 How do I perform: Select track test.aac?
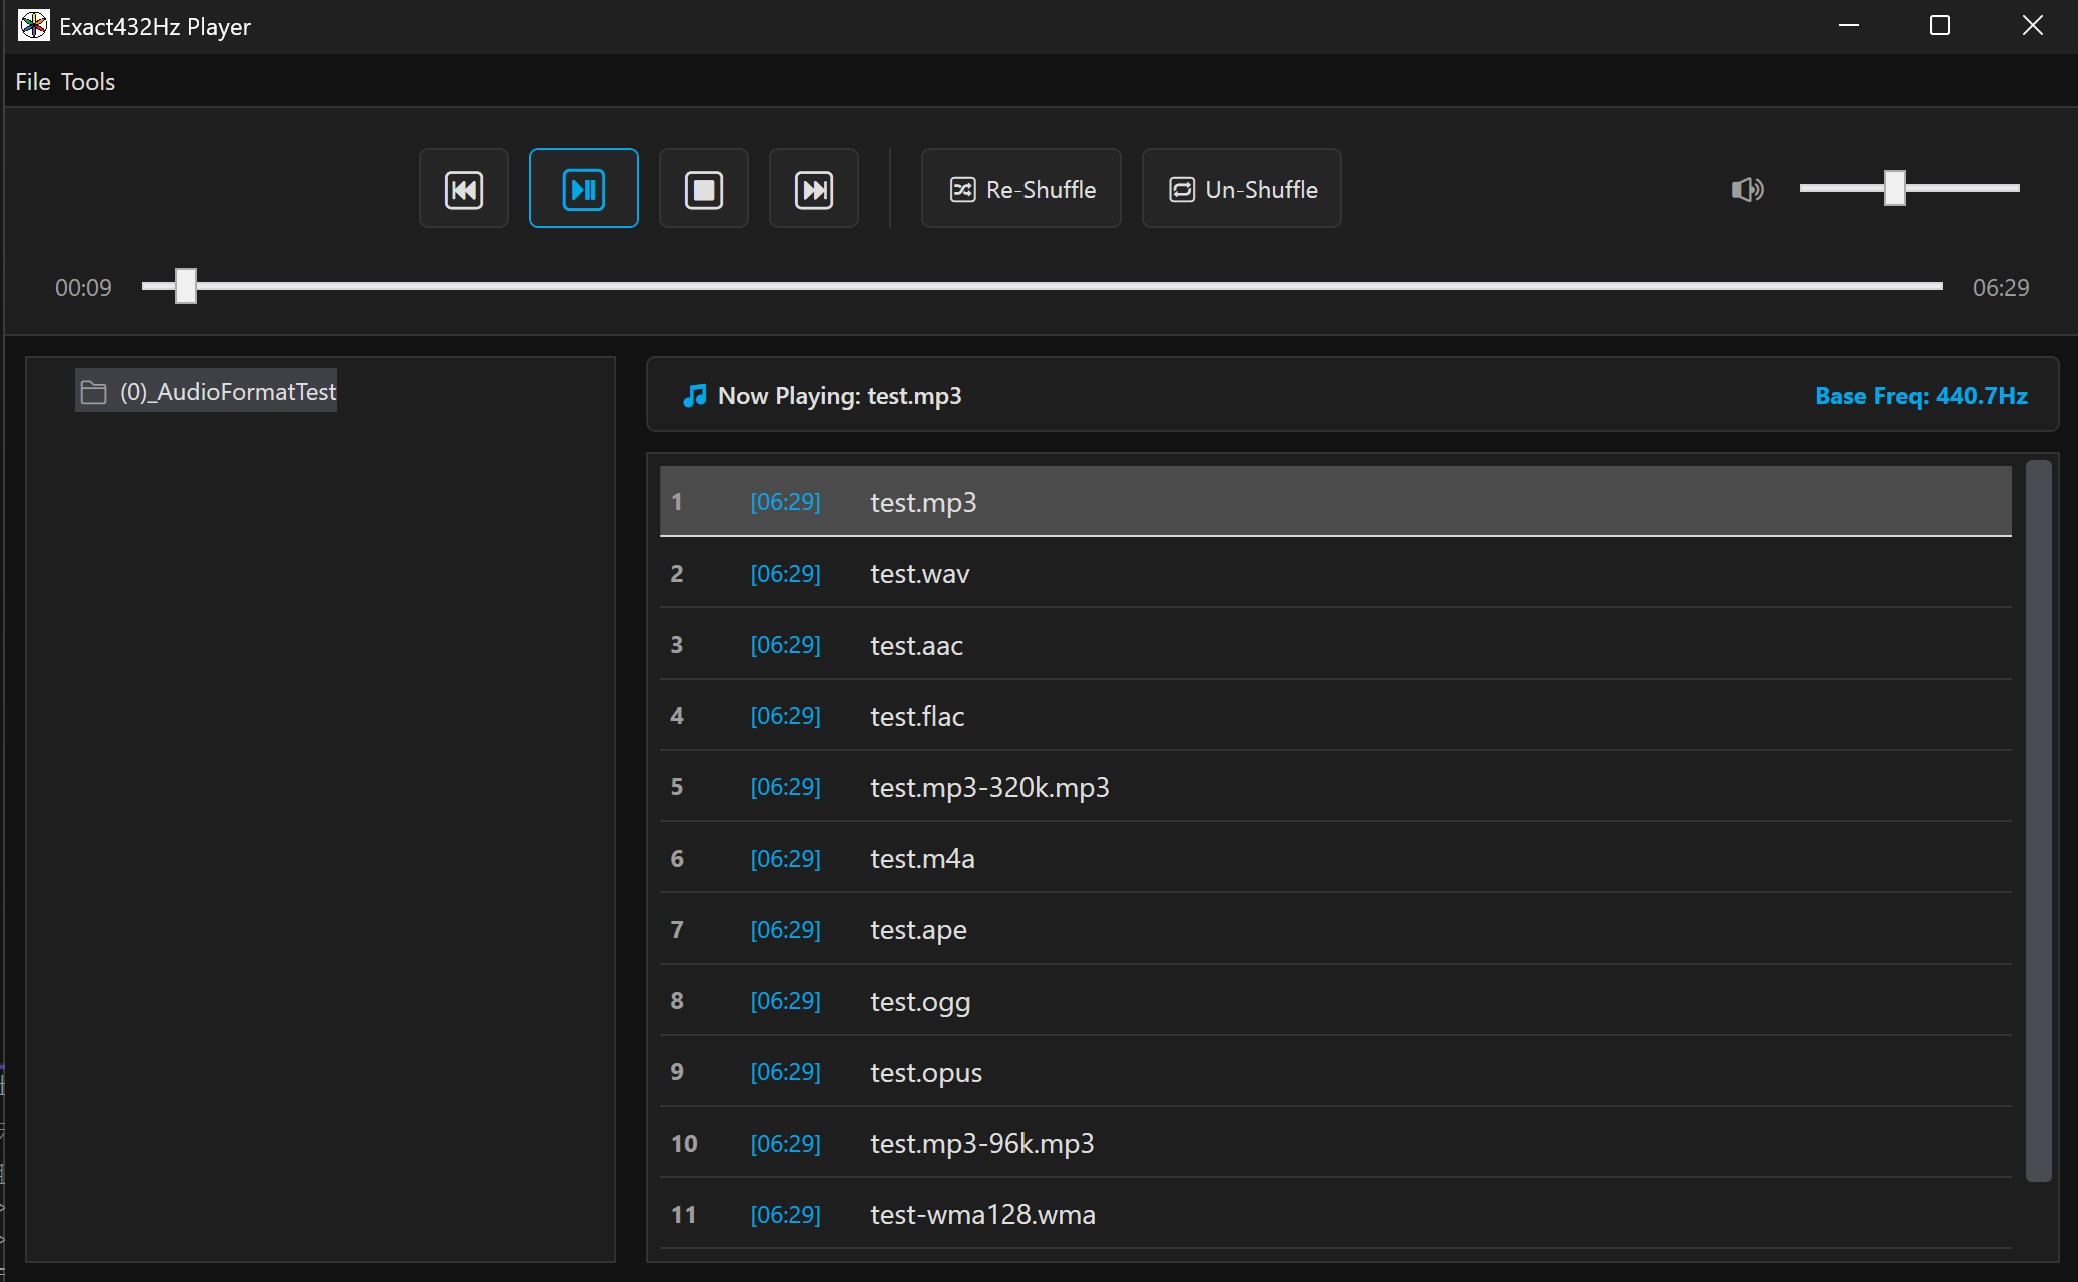pyautogui.click(x=1336, y=645)
